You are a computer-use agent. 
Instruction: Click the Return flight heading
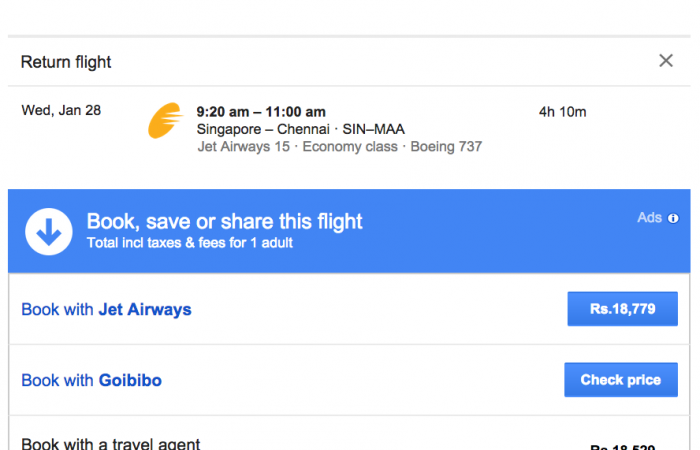coord(66,62)
